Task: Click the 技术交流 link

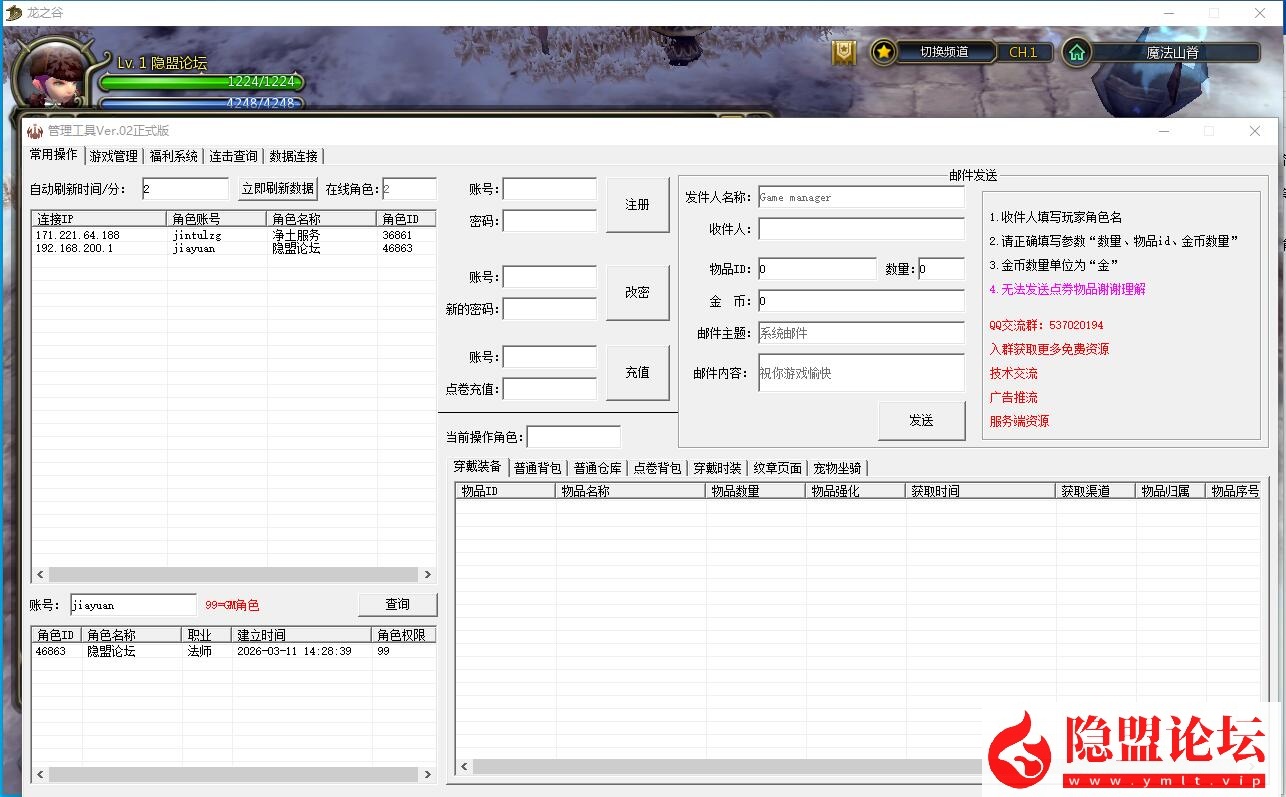Action: 1013,373
